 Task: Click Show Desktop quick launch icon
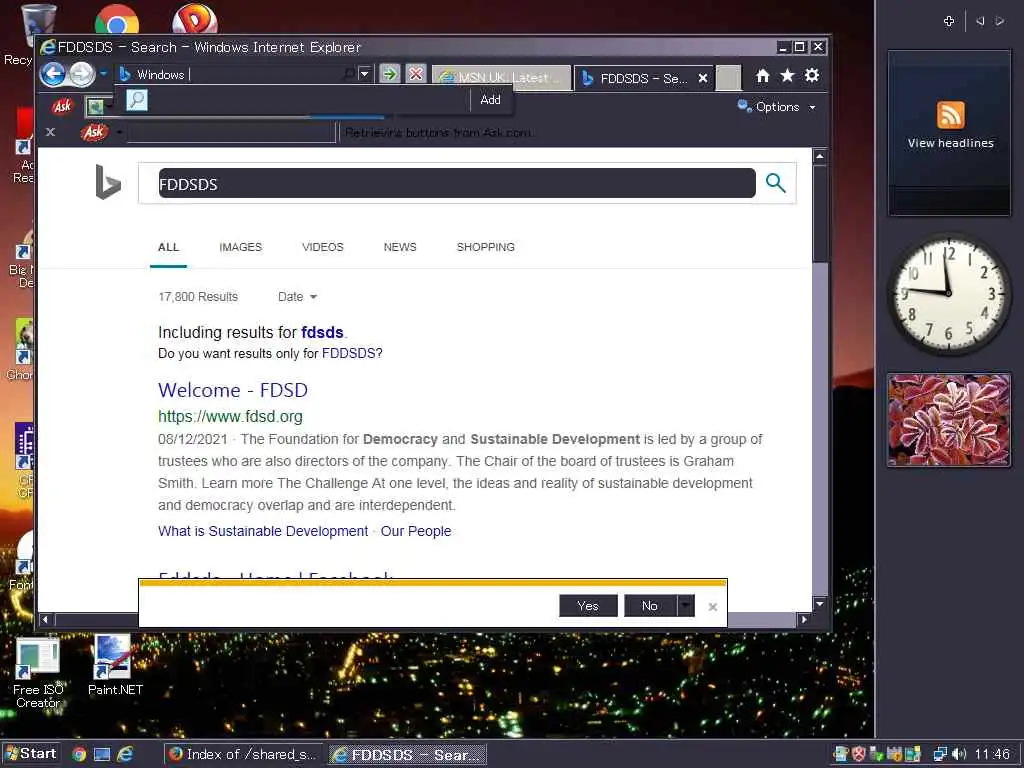click(x=102, y=755)
